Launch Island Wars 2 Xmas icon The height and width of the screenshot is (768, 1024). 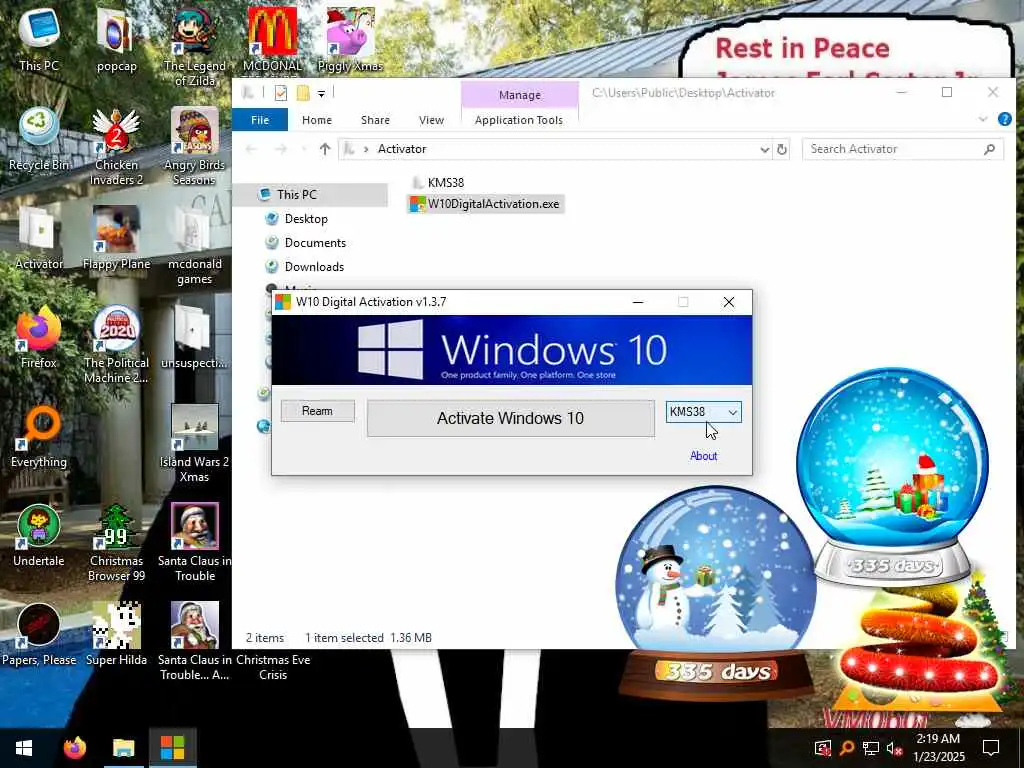[x=194, y=444]
